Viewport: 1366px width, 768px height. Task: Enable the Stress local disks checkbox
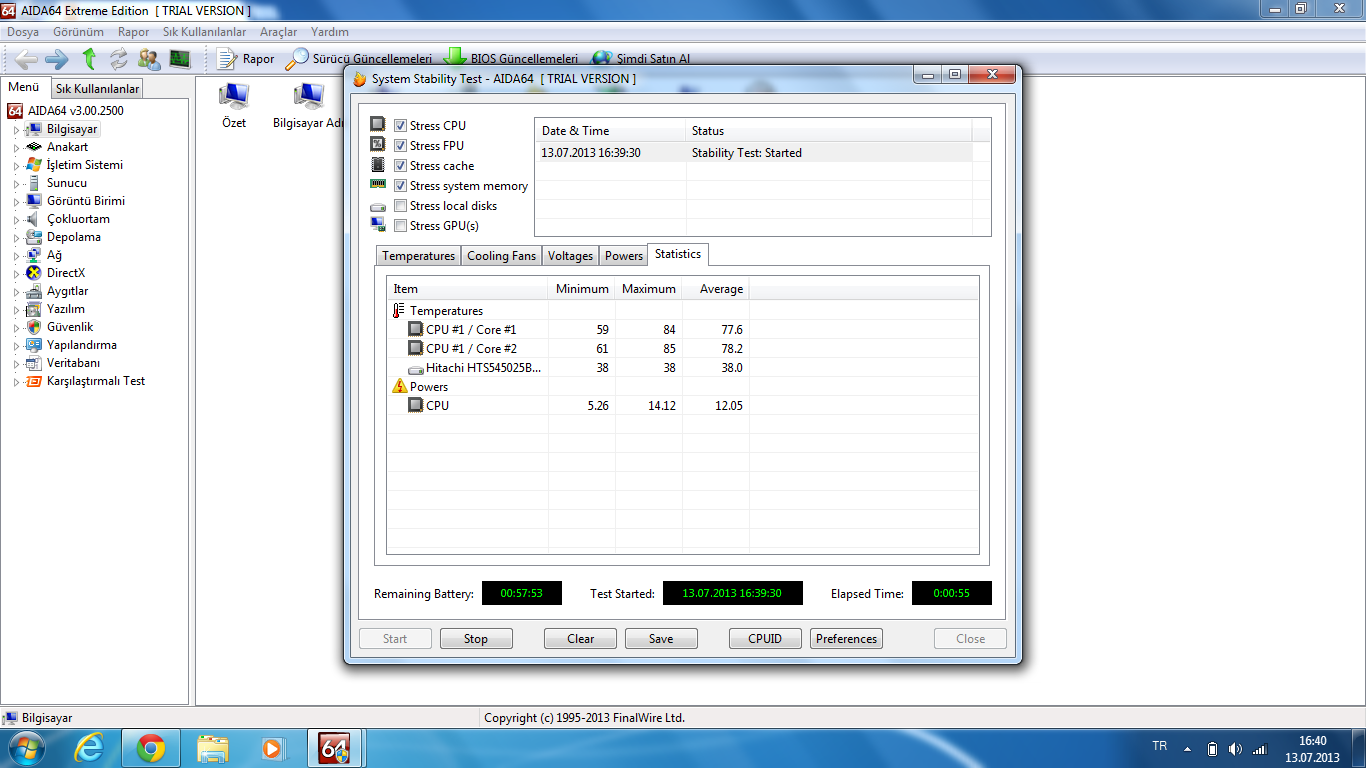point(400,206)
